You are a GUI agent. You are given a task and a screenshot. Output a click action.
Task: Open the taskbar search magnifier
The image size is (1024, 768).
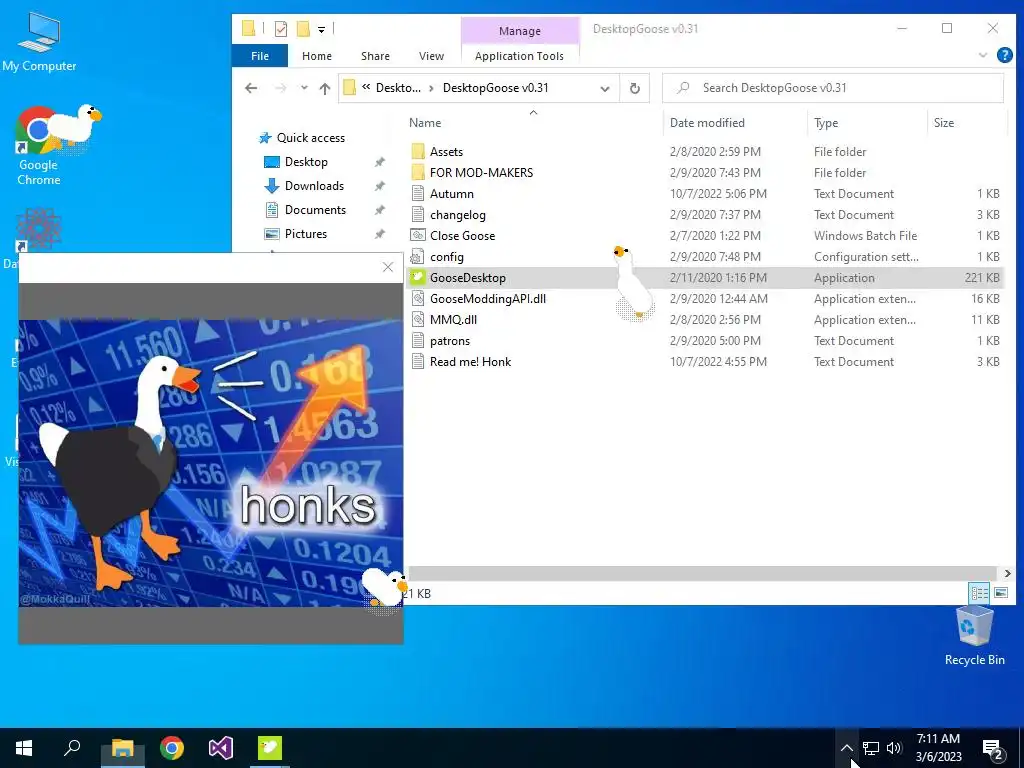click(x=72, y=748)
